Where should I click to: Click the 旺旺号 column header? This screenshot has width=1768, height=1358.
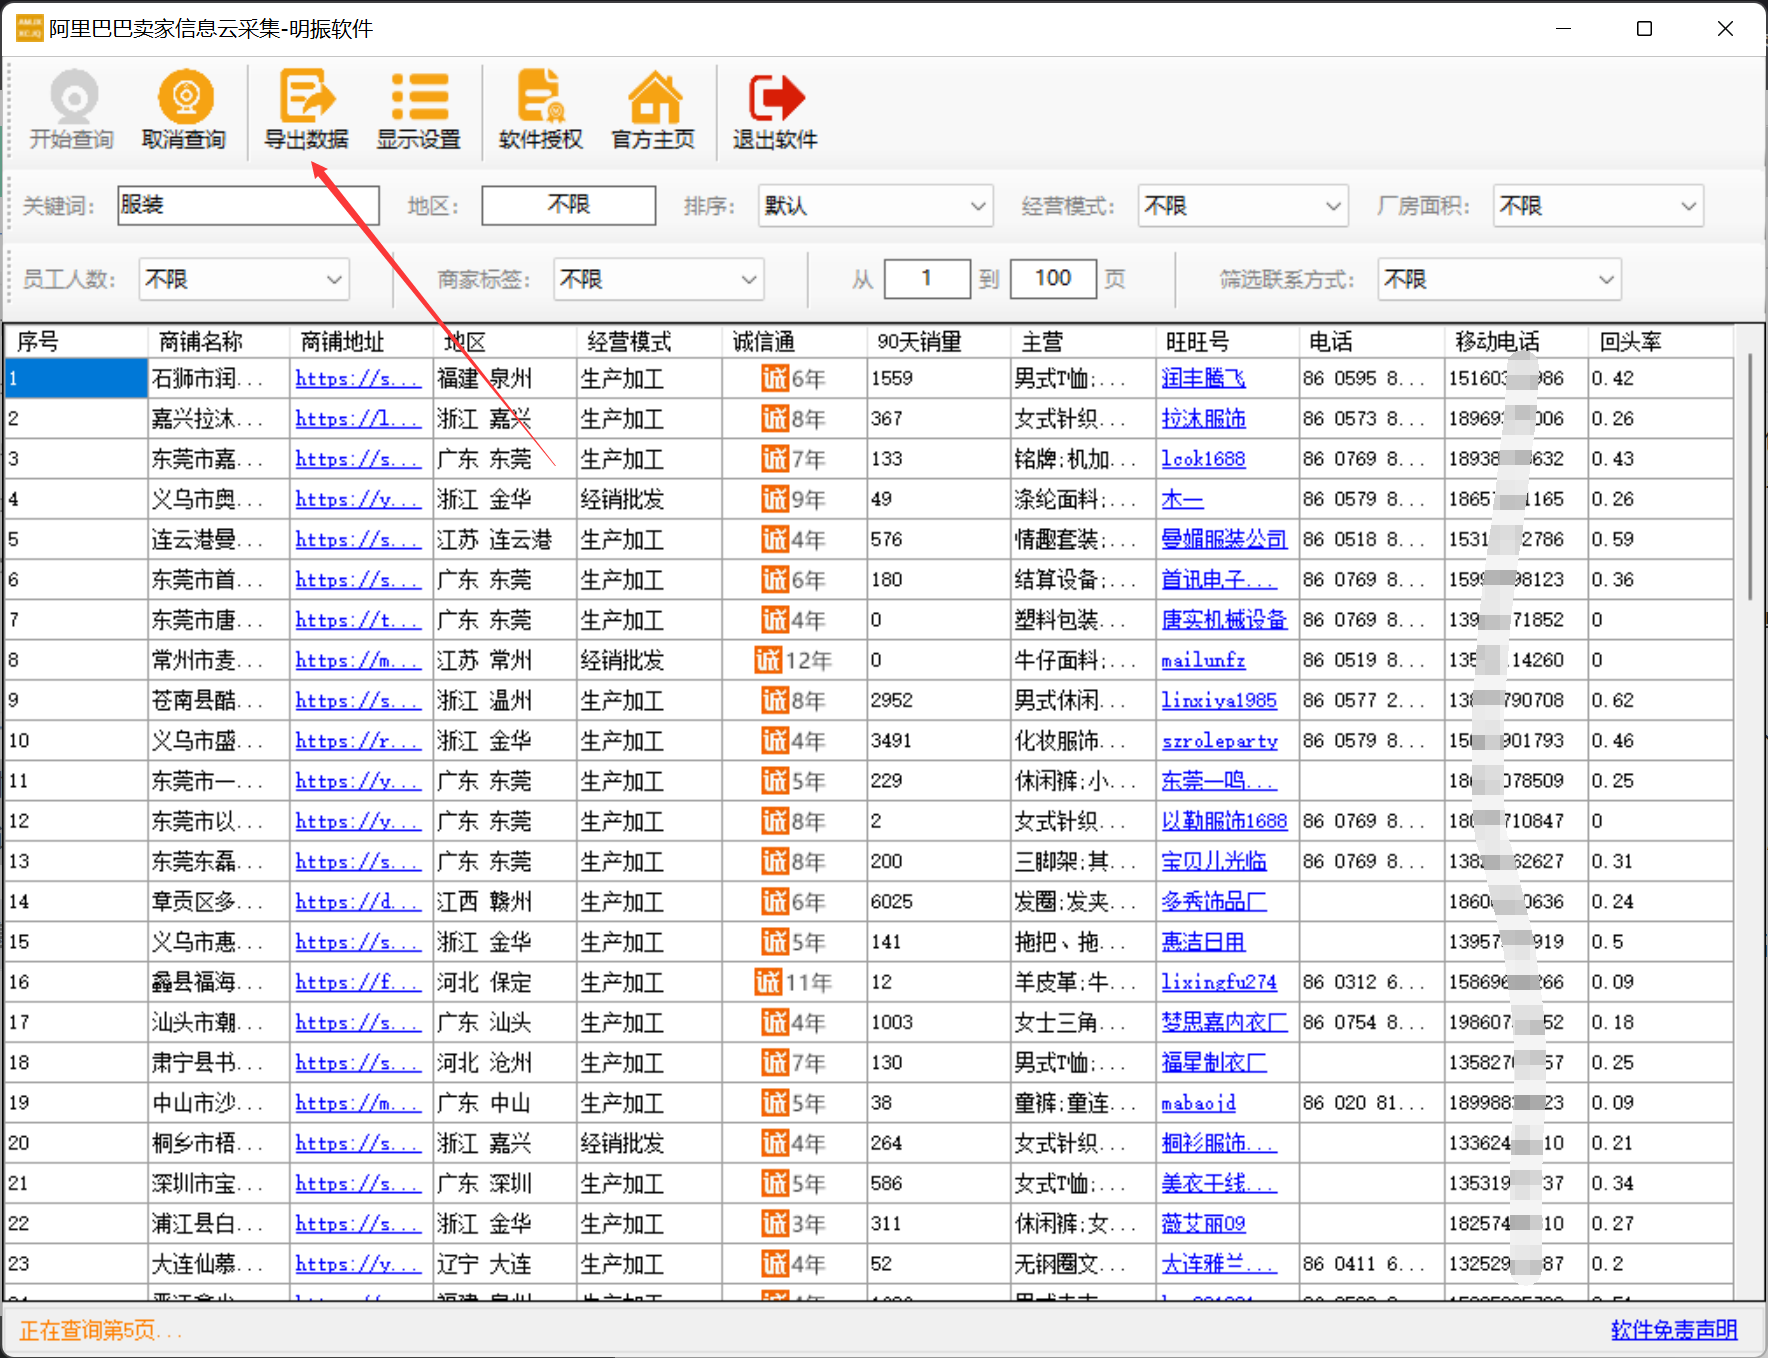click(x=1227, y=342)
